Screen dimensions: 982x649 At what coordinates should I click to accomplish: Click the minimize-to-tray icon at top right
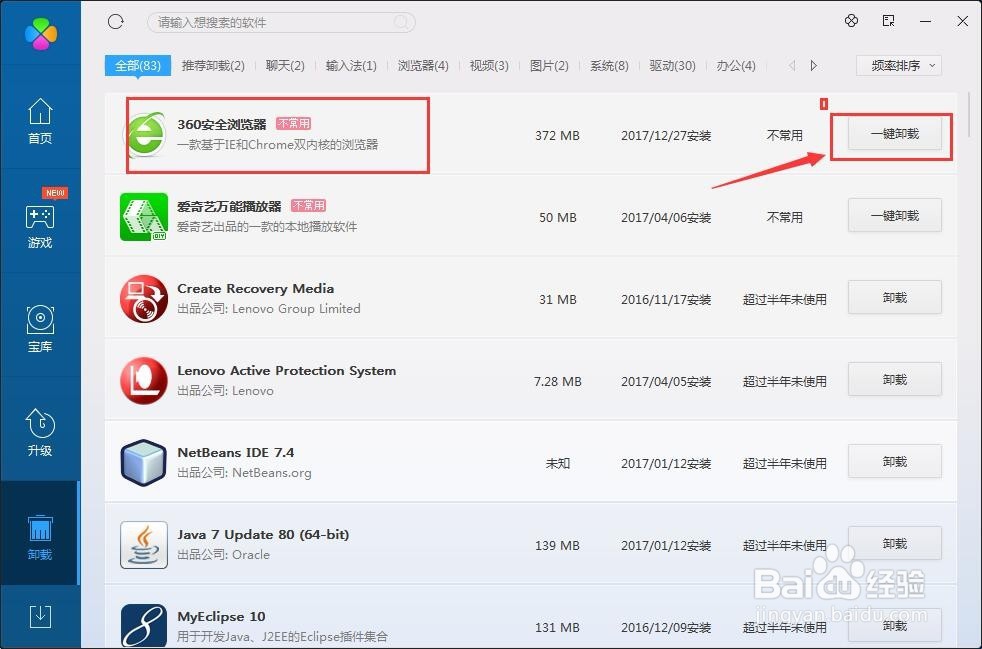pos(886,20)
